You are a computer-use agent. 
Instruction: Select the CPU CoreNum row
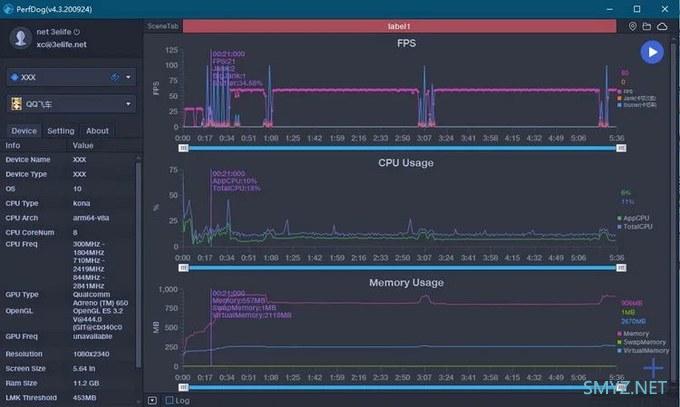pyautogui.click(x=69, y=232)
